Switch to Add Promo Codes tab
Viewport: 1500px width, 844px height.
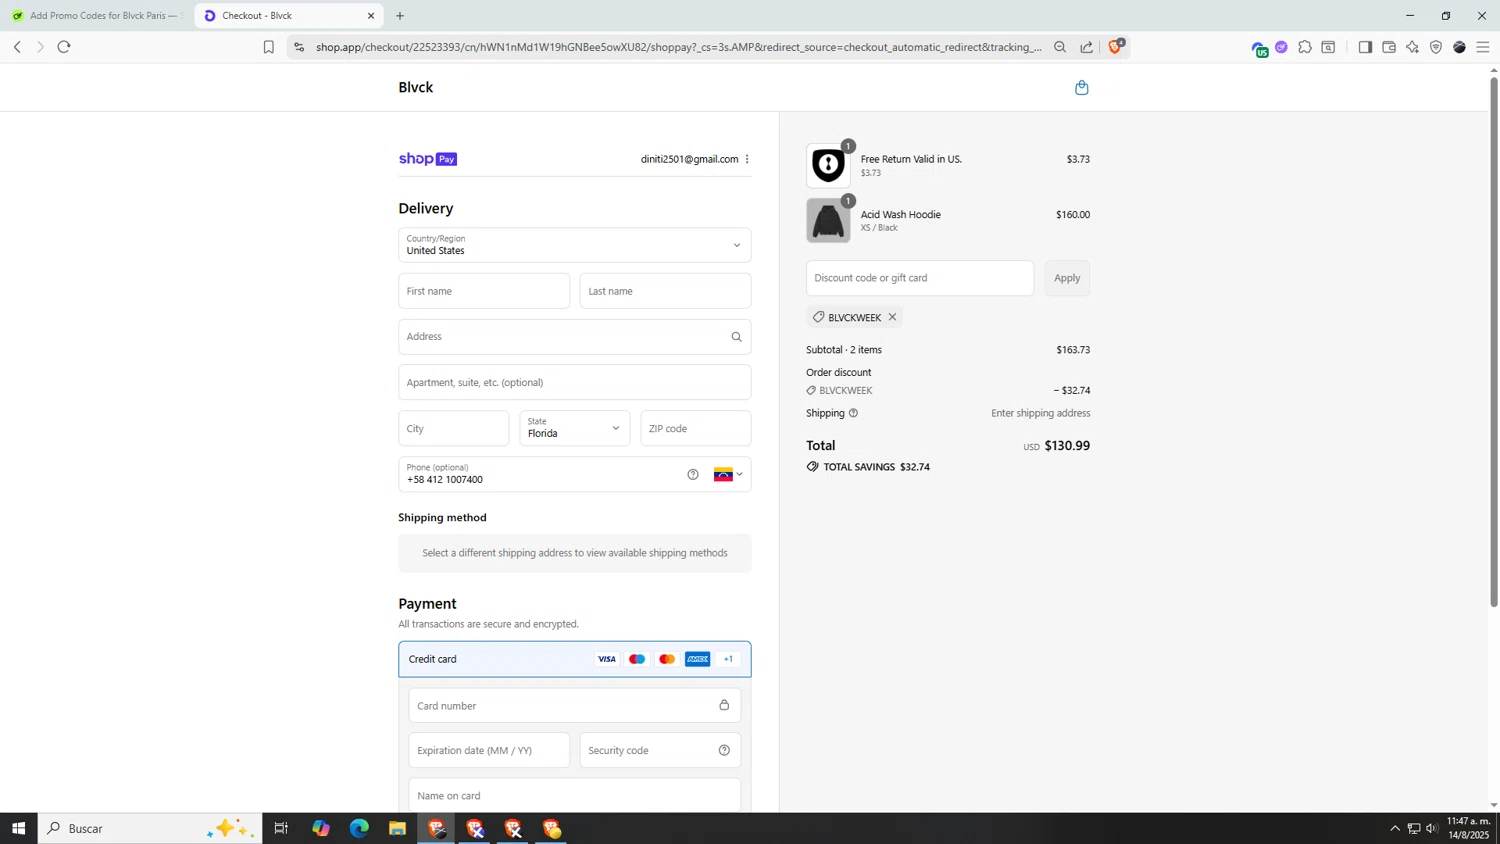(95, 16)
